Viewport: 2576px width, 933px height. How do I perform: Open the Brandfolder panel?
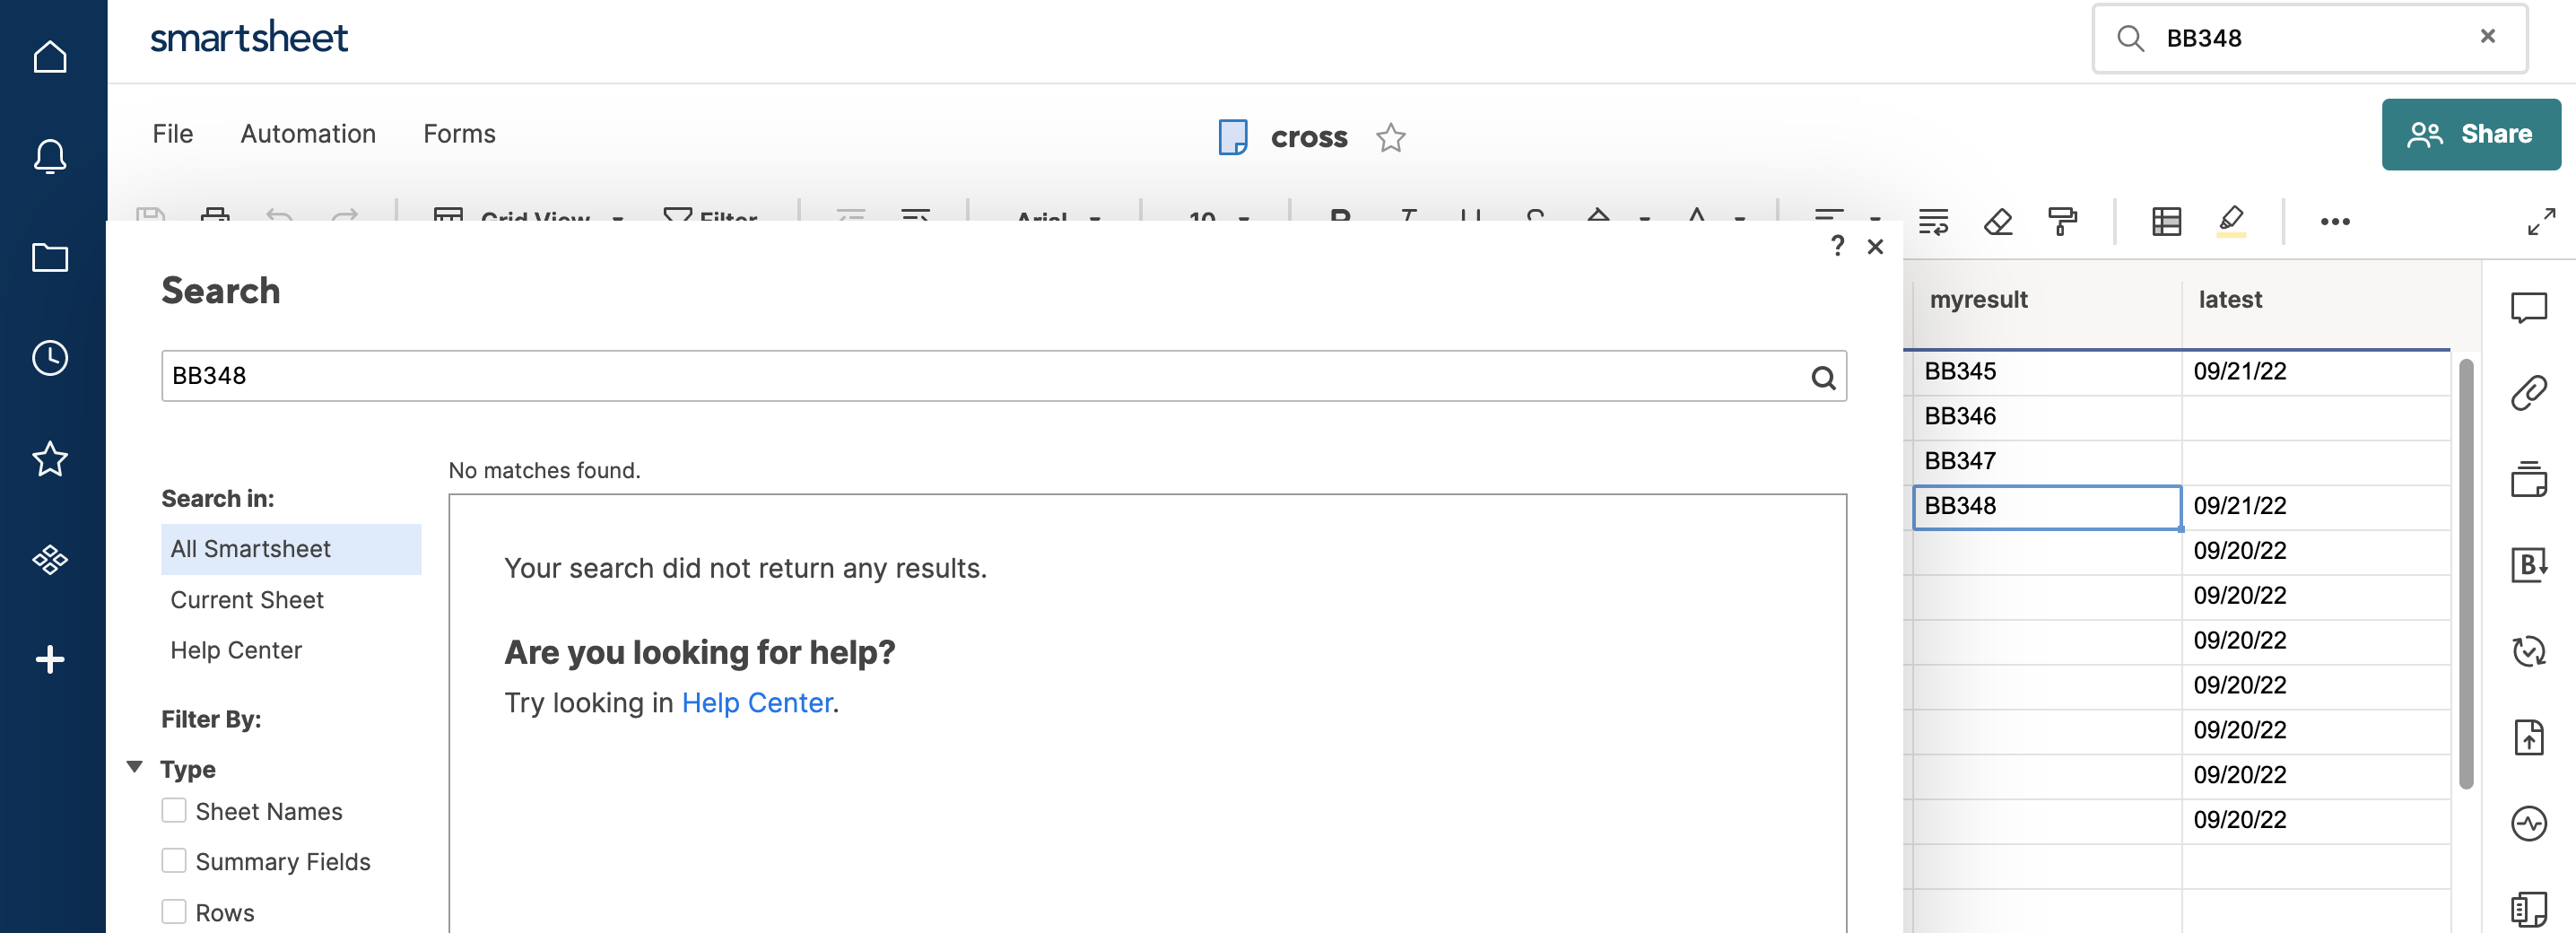tap(2531, 567)
